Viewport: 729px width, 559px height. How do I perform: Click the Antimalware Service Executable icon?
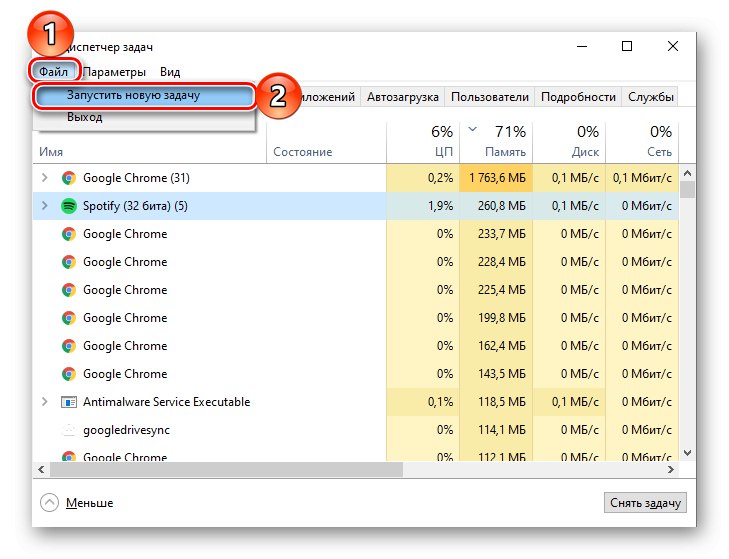coord(69,402)
